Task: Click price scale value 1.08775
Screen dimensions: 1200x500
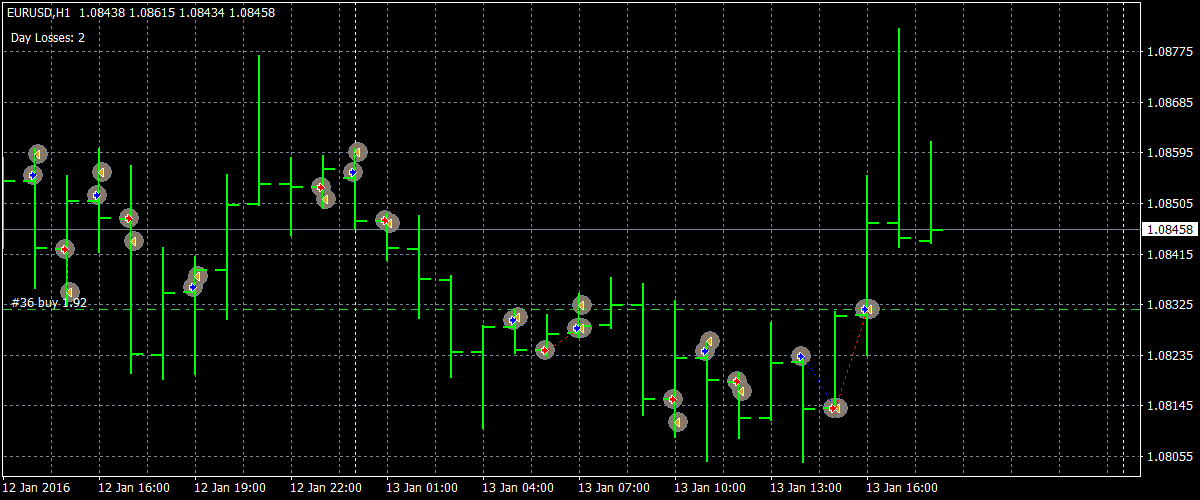Action: (x=1169, y=51)
